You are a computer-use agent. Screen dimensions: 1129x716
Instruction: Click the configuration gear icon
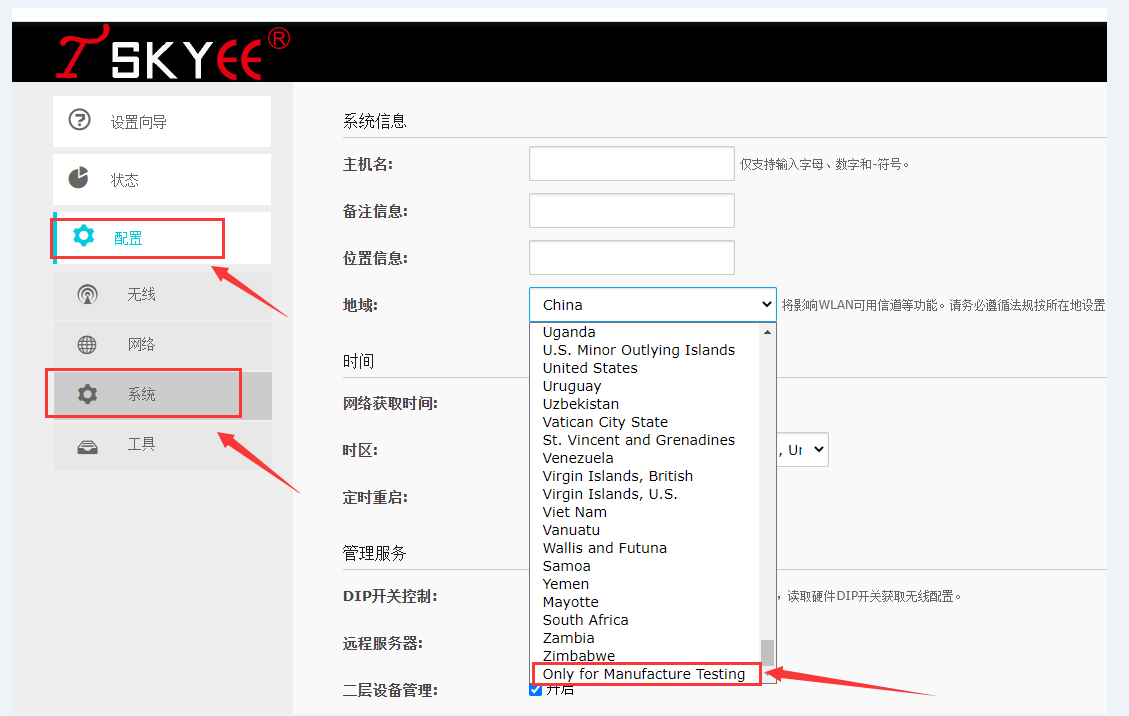point(84,236)
